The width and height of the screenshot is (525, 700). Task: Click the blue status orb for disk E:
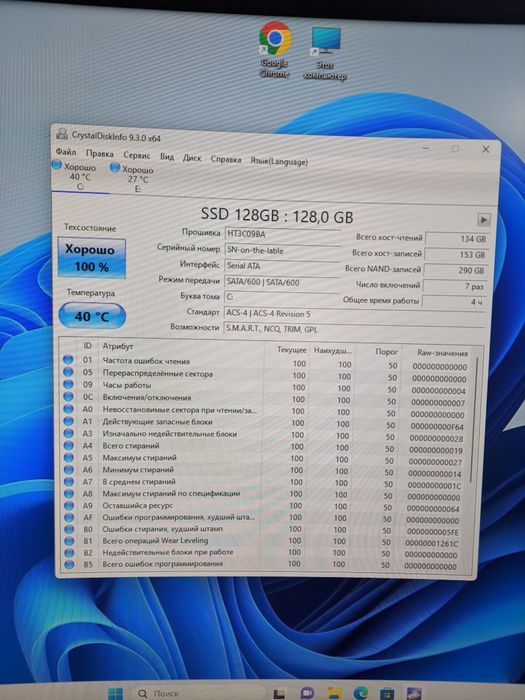coord(115,167)
